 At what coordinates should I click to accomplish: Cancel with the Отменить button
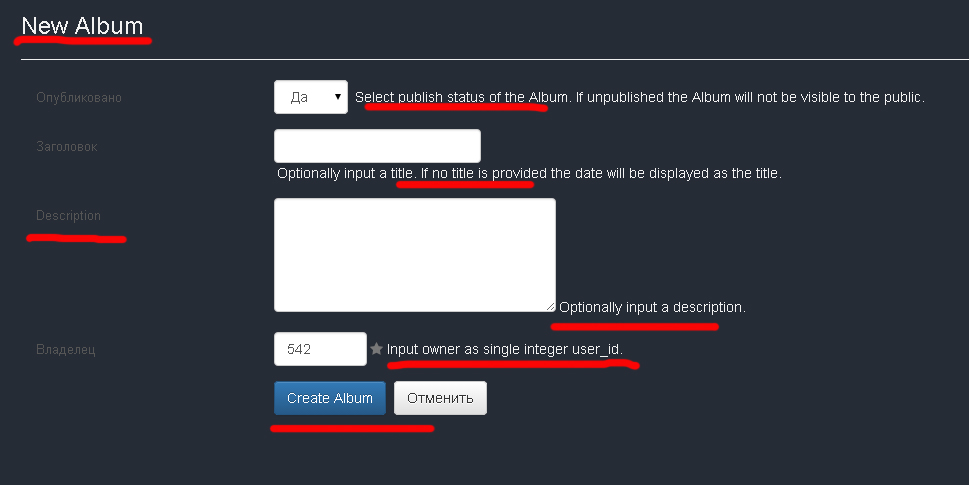[x=440, y=398]
